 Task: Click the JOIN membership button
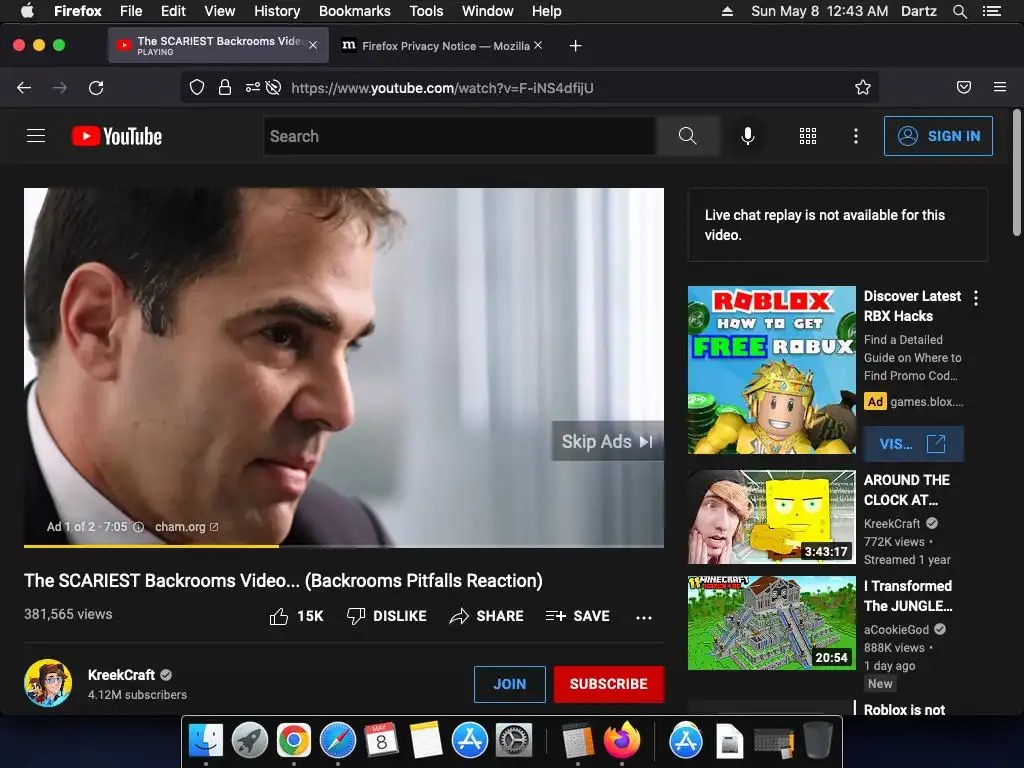(x=509, y=684)
